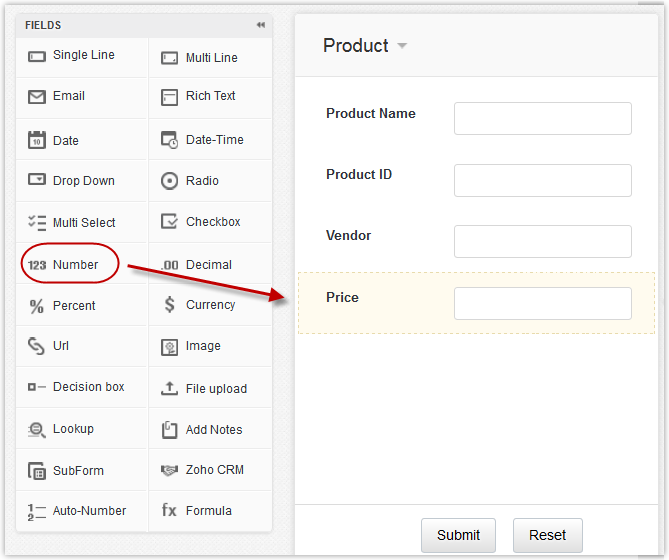Select the Number field in list
The width and height of the screenshot is (669, 560).
(x=75, y=265)
